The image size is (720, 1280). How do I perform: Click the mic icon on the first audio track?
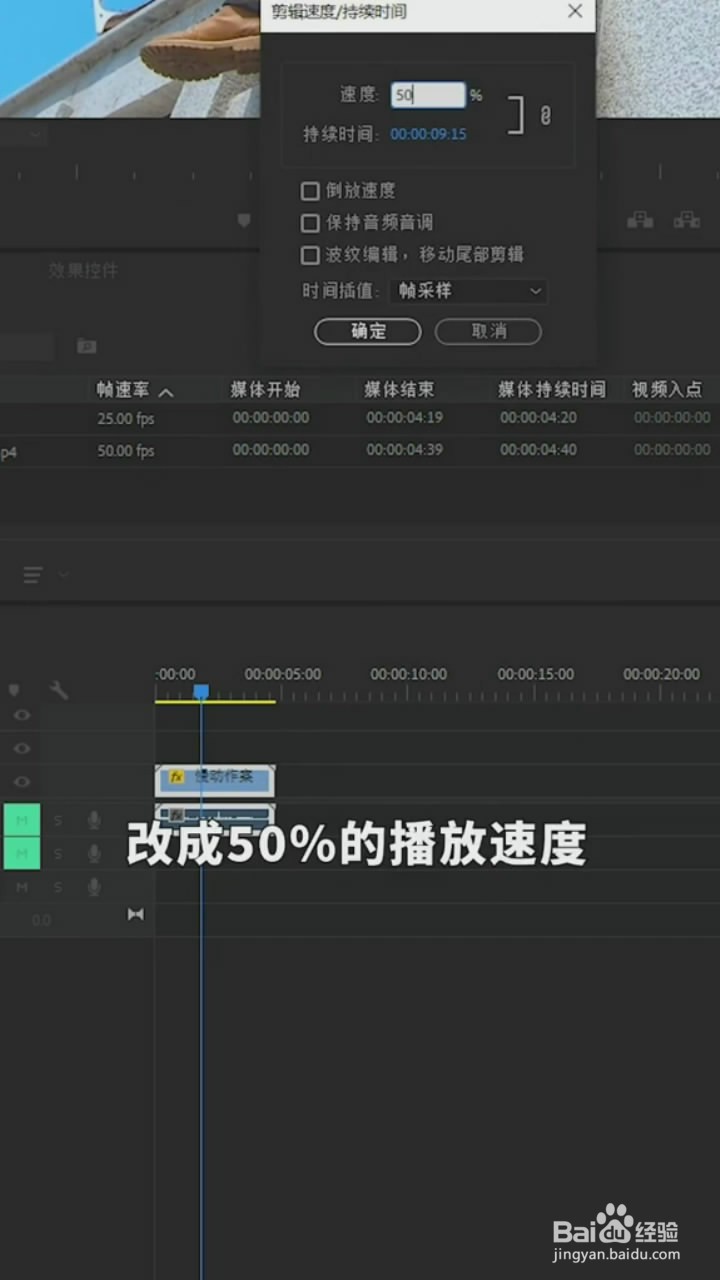[94, 820]
